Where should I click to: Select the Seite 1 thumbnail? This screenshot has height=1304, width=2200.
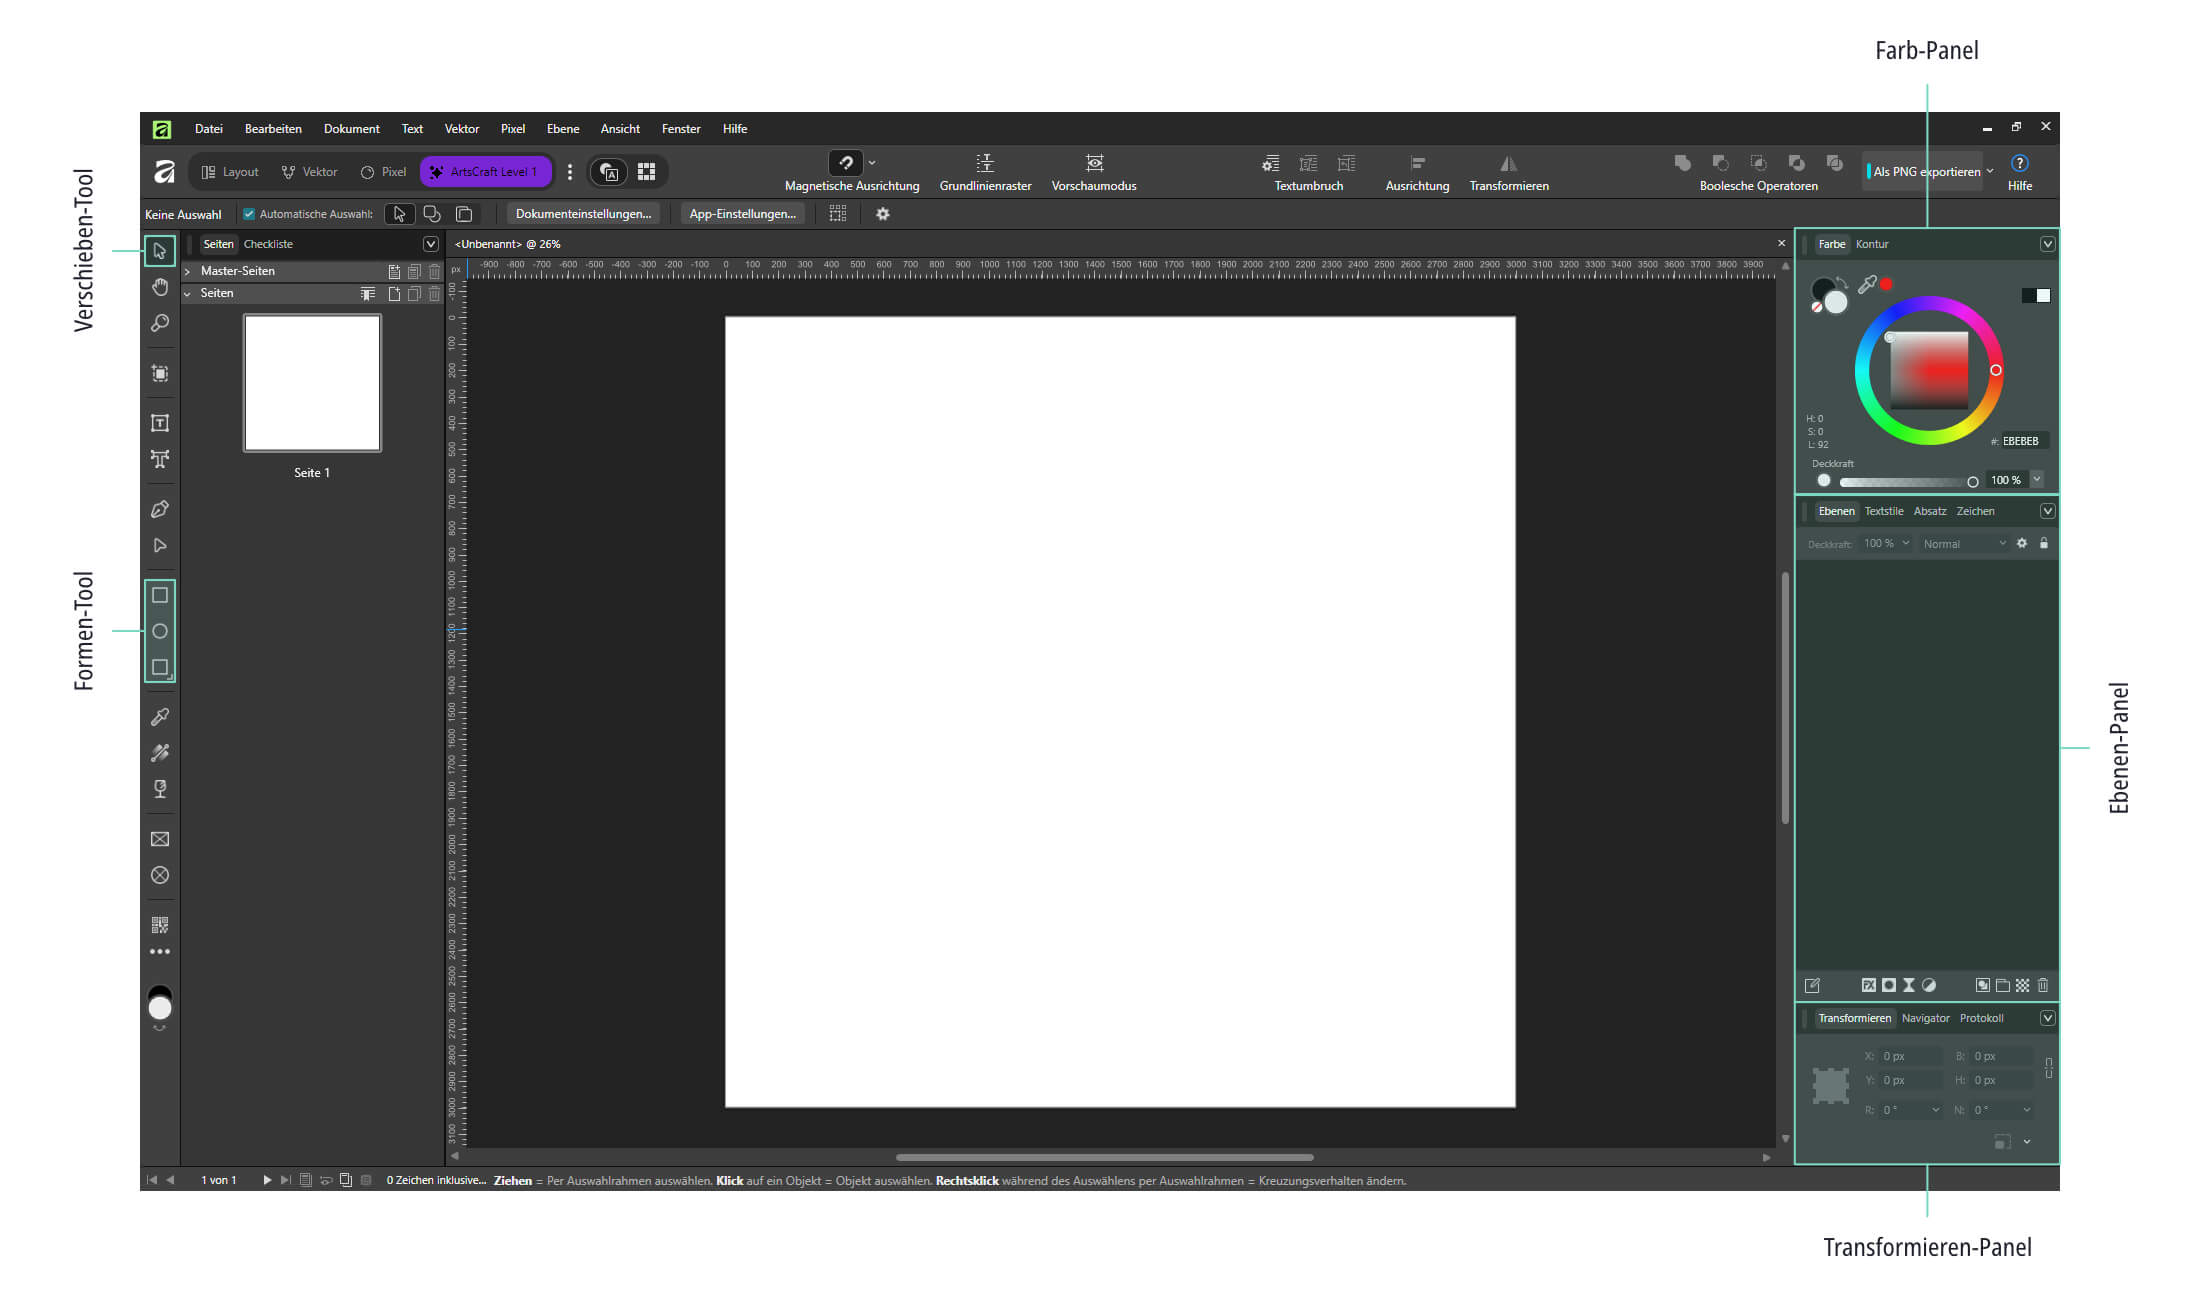pos(312,383)
